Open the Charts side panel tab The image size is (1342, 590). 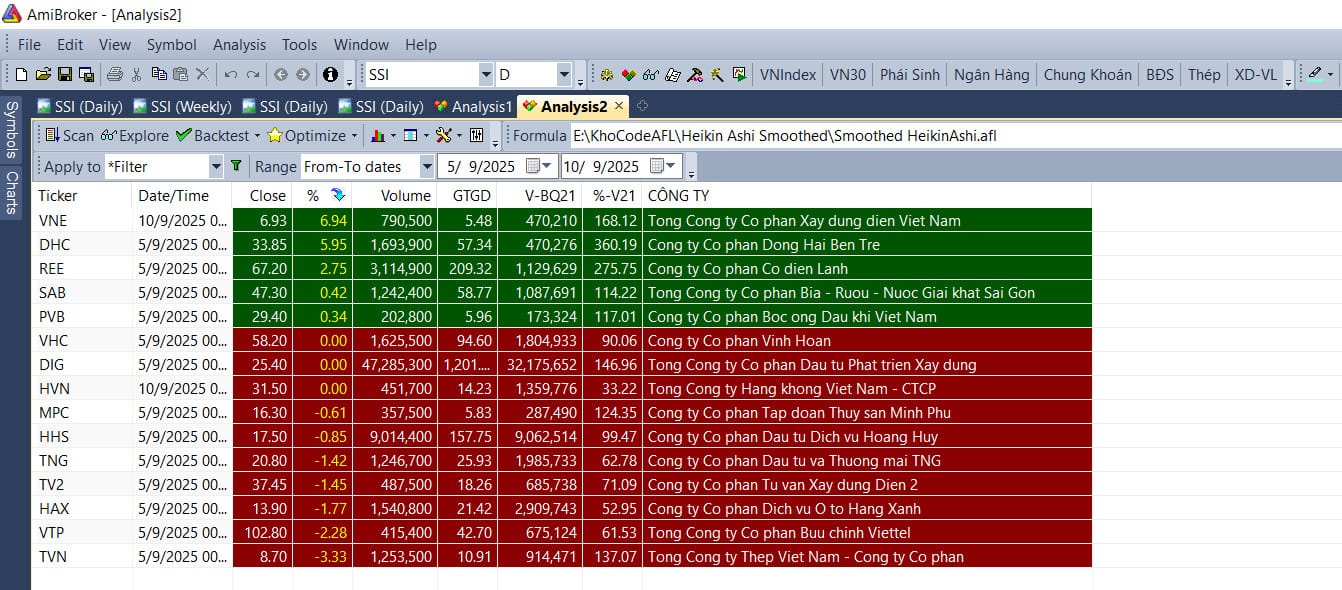coord(12,193)
